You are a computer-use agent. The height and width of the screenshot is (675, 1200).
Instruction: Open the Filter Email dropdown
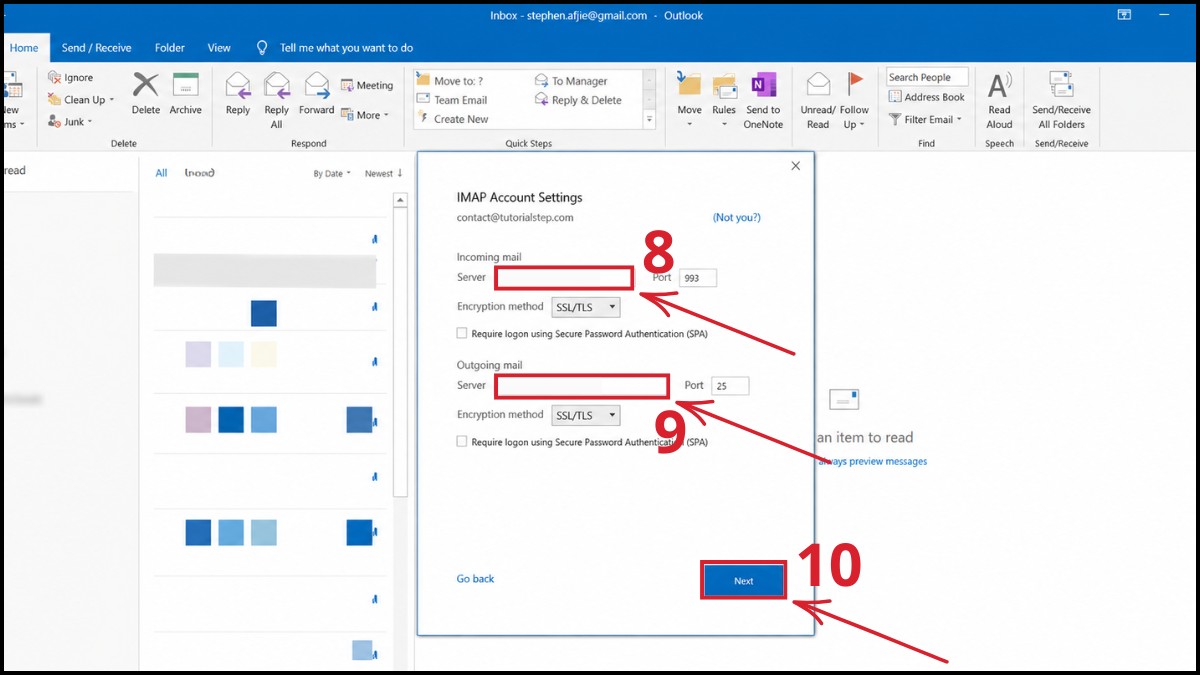point(925,119)
